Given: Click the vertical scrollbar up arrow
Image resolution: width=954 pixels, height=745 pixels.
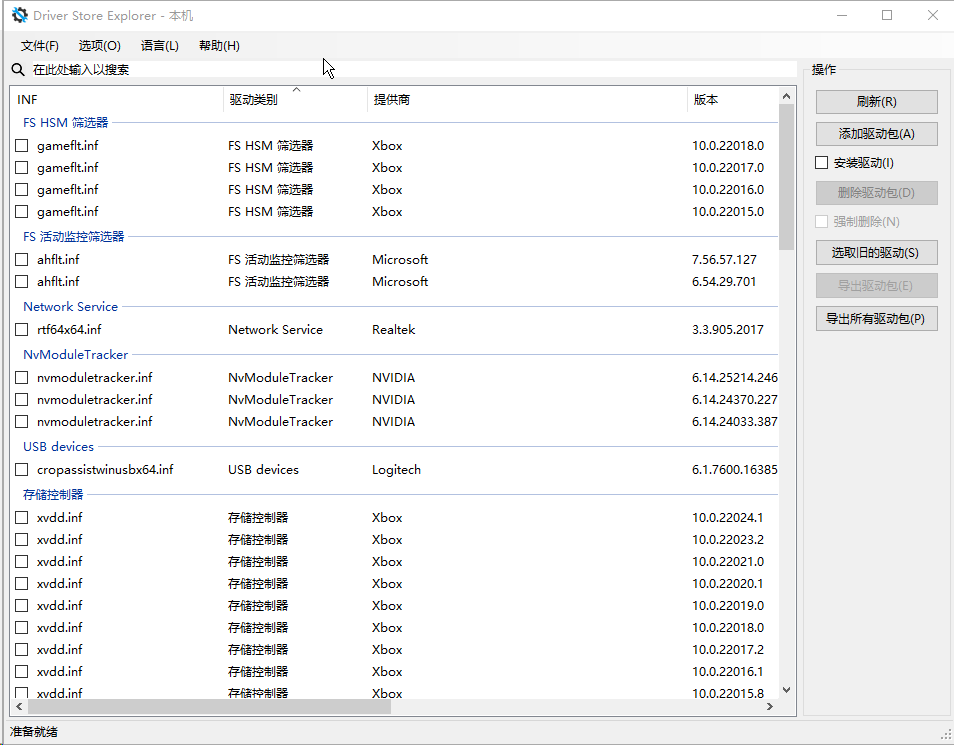Looking at the screenshot, I should click(x=786, y=96).
